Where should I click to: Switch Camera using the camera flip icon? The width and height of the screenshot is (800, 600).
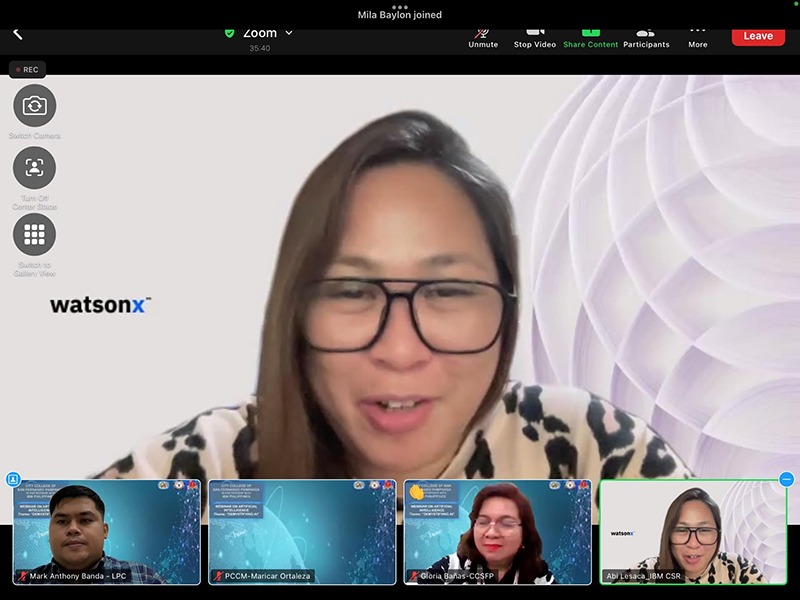coord(35,105)
